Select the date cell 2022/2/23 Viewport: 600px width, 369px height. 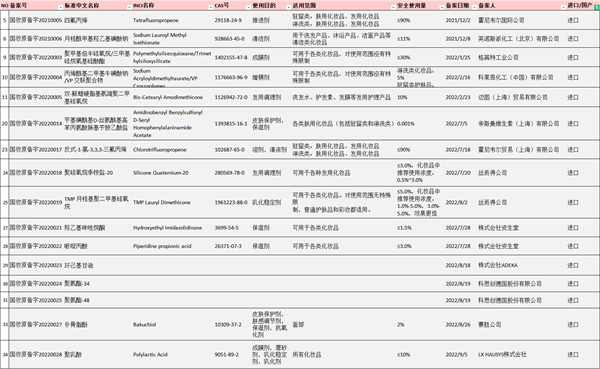tap(460, 97)
